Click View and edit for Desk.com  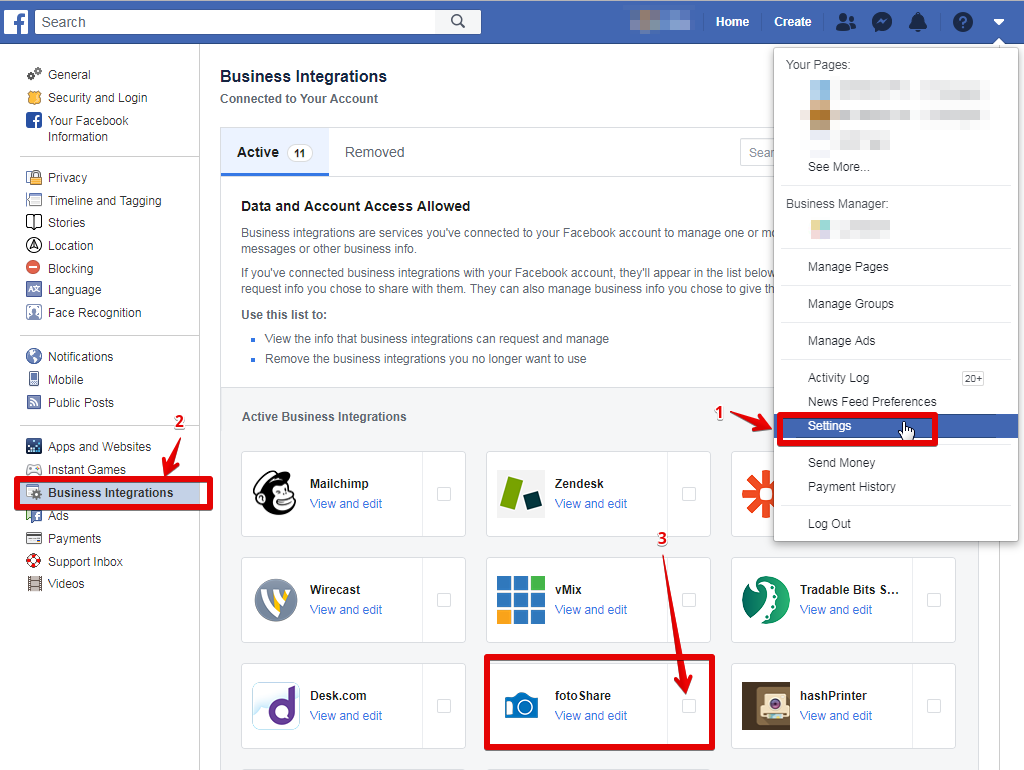(x=345, y=716)
